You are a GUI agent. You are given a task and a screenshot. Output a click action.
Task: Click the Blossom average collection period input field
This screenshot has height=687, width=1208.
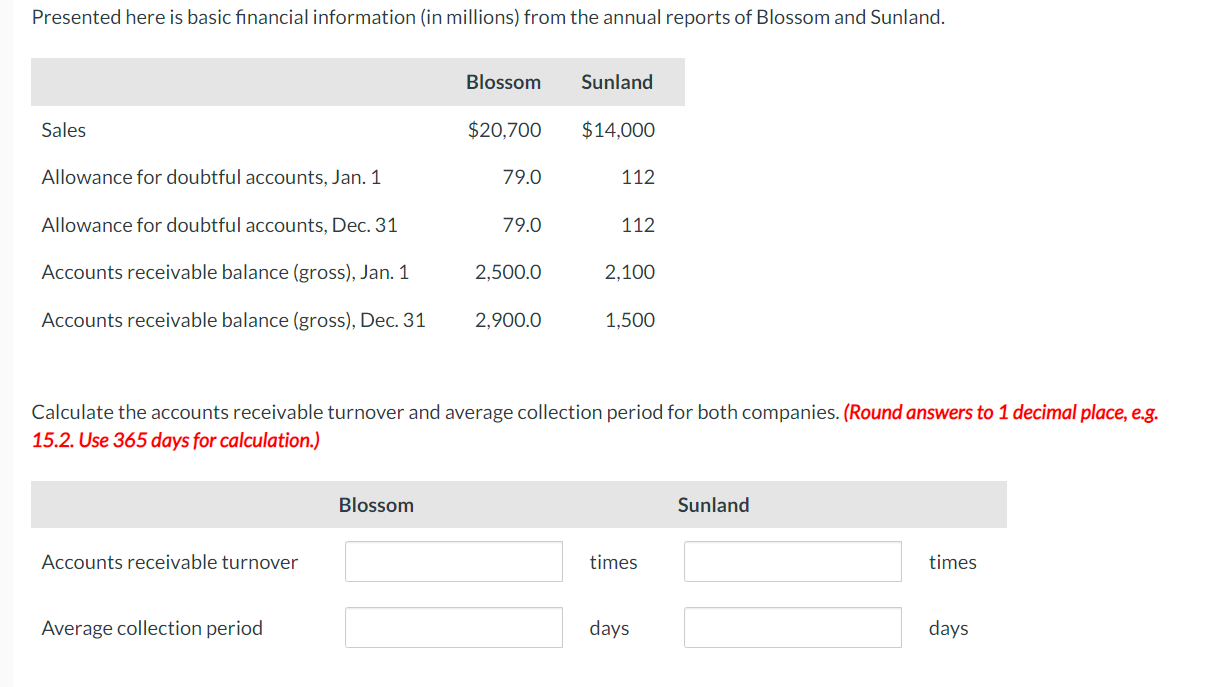[453, 627]
